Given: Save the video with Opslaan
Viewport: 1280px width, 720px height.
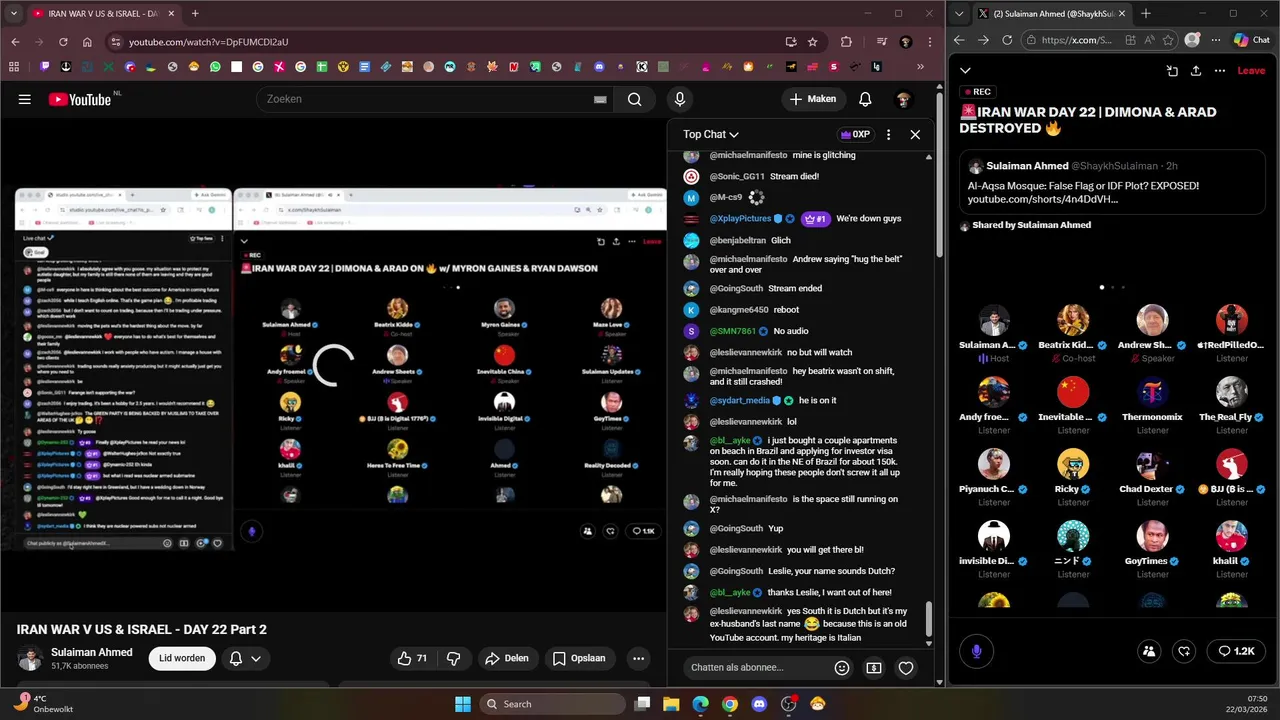Looking at the screenshot, I should (x=579, y=658).
